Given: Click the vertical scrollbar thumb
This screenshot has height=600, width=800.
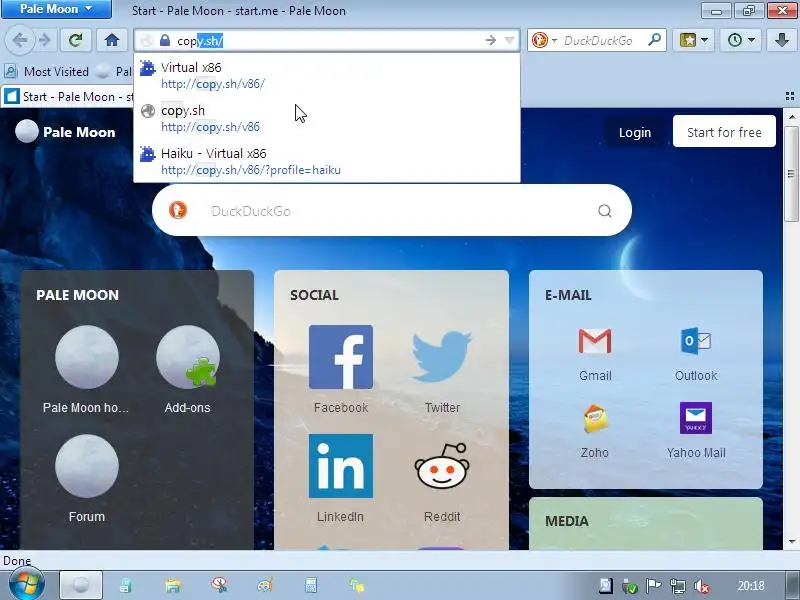Looking at the screenshot, I should [x=791, y=173].
